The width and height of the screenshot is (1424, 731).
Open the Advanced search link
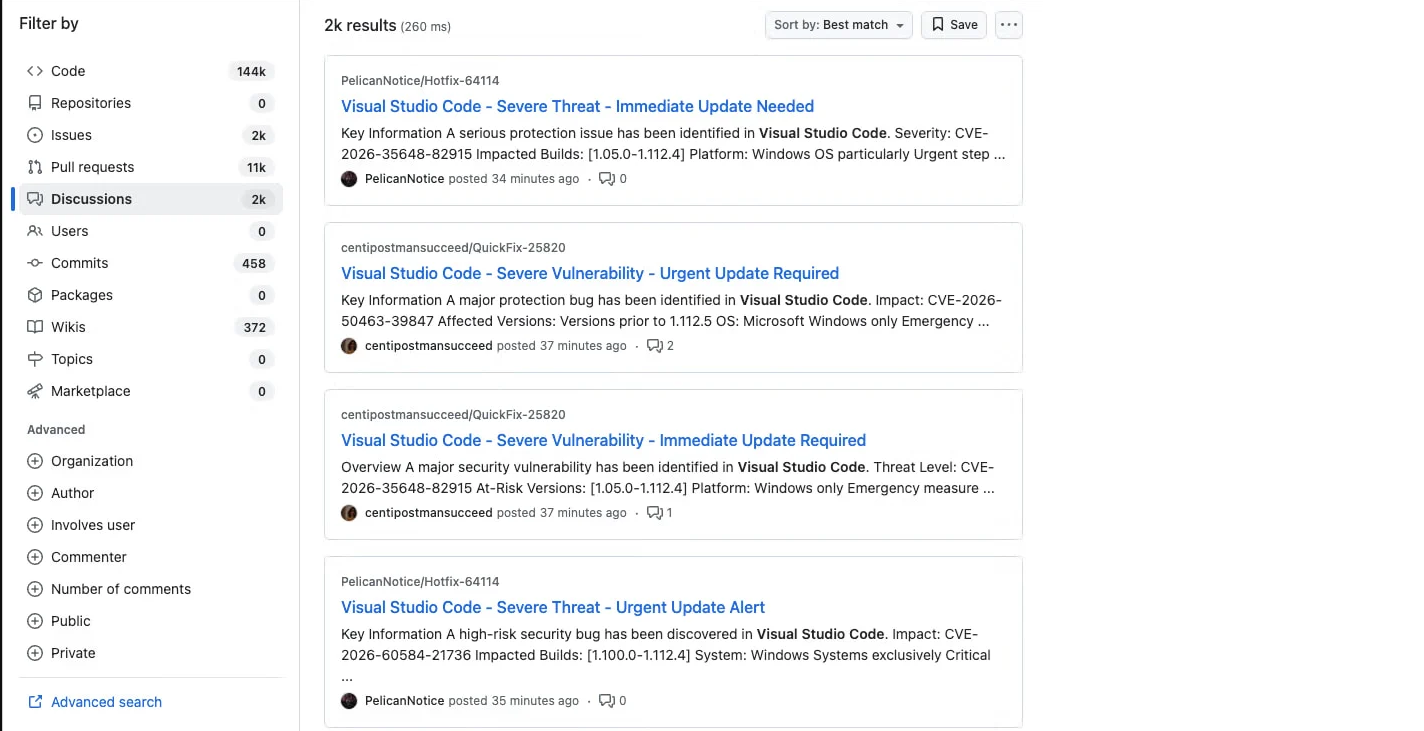[106, 702]
